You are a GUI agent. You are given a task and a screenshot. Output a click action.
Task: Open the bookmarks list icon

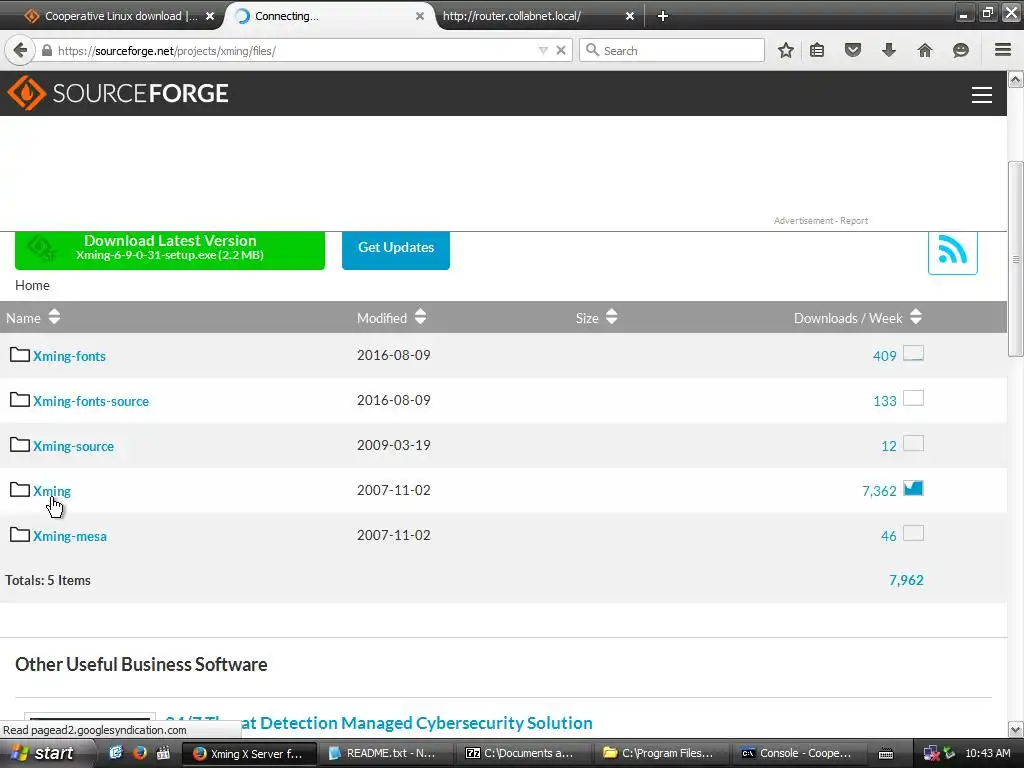(817, 50)
